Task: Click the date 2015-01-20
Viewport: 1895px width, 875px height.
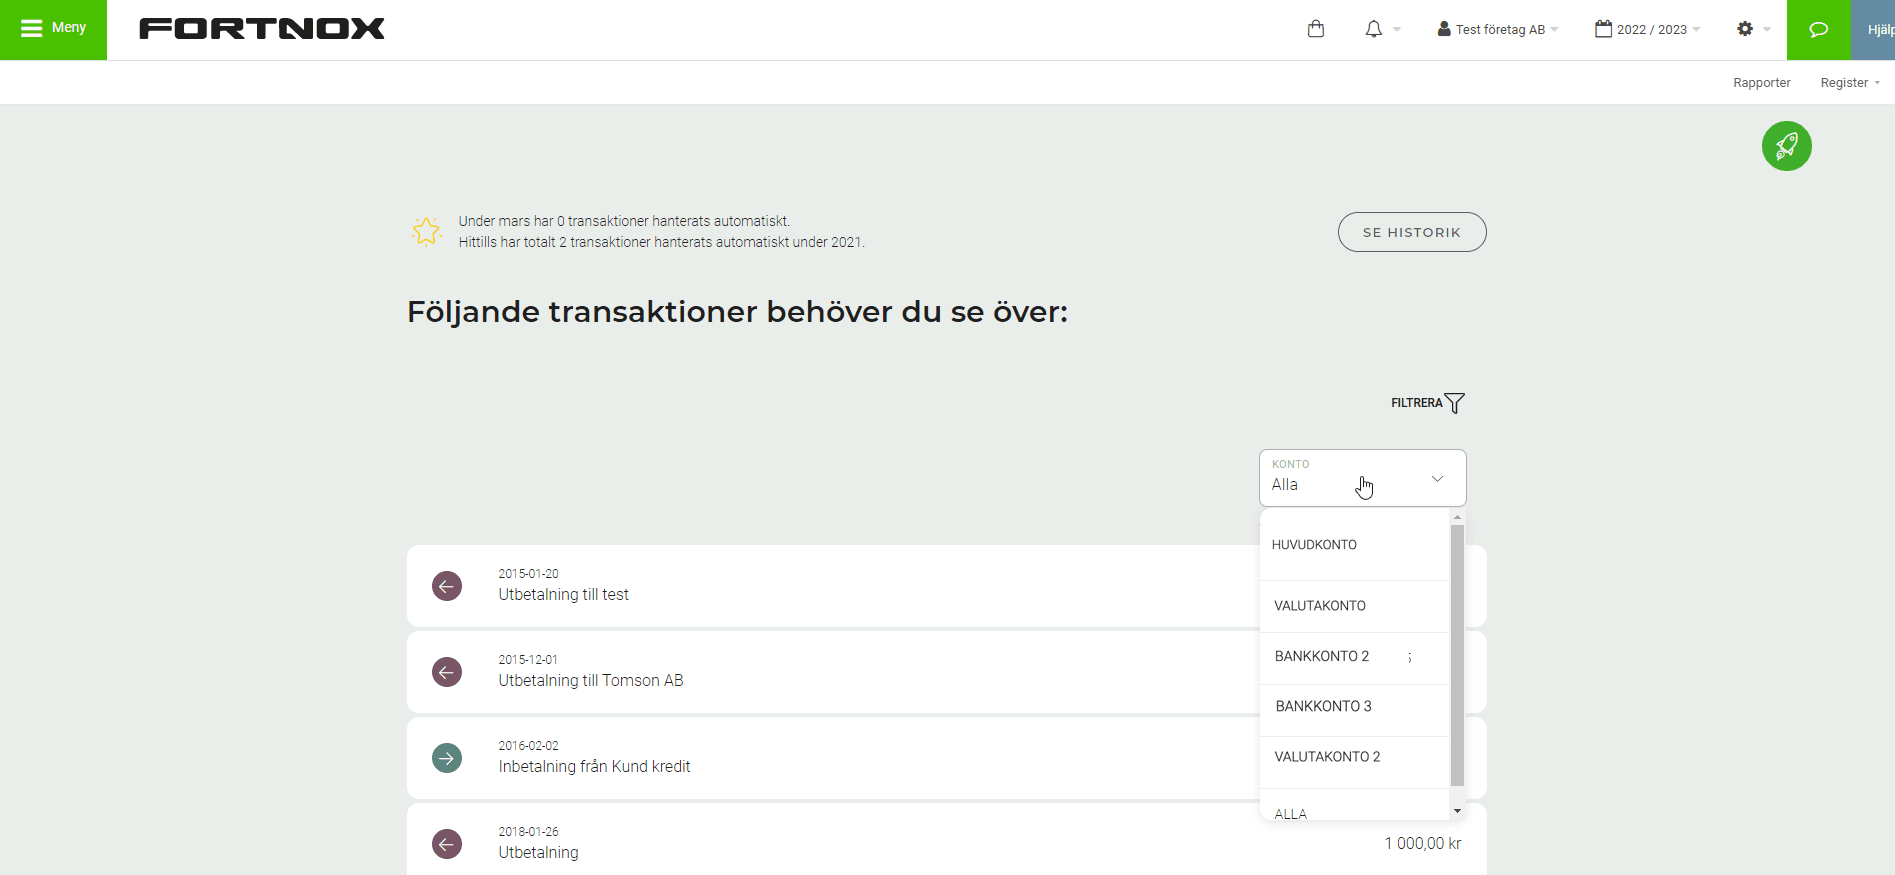Action: [x=528, y=574]
